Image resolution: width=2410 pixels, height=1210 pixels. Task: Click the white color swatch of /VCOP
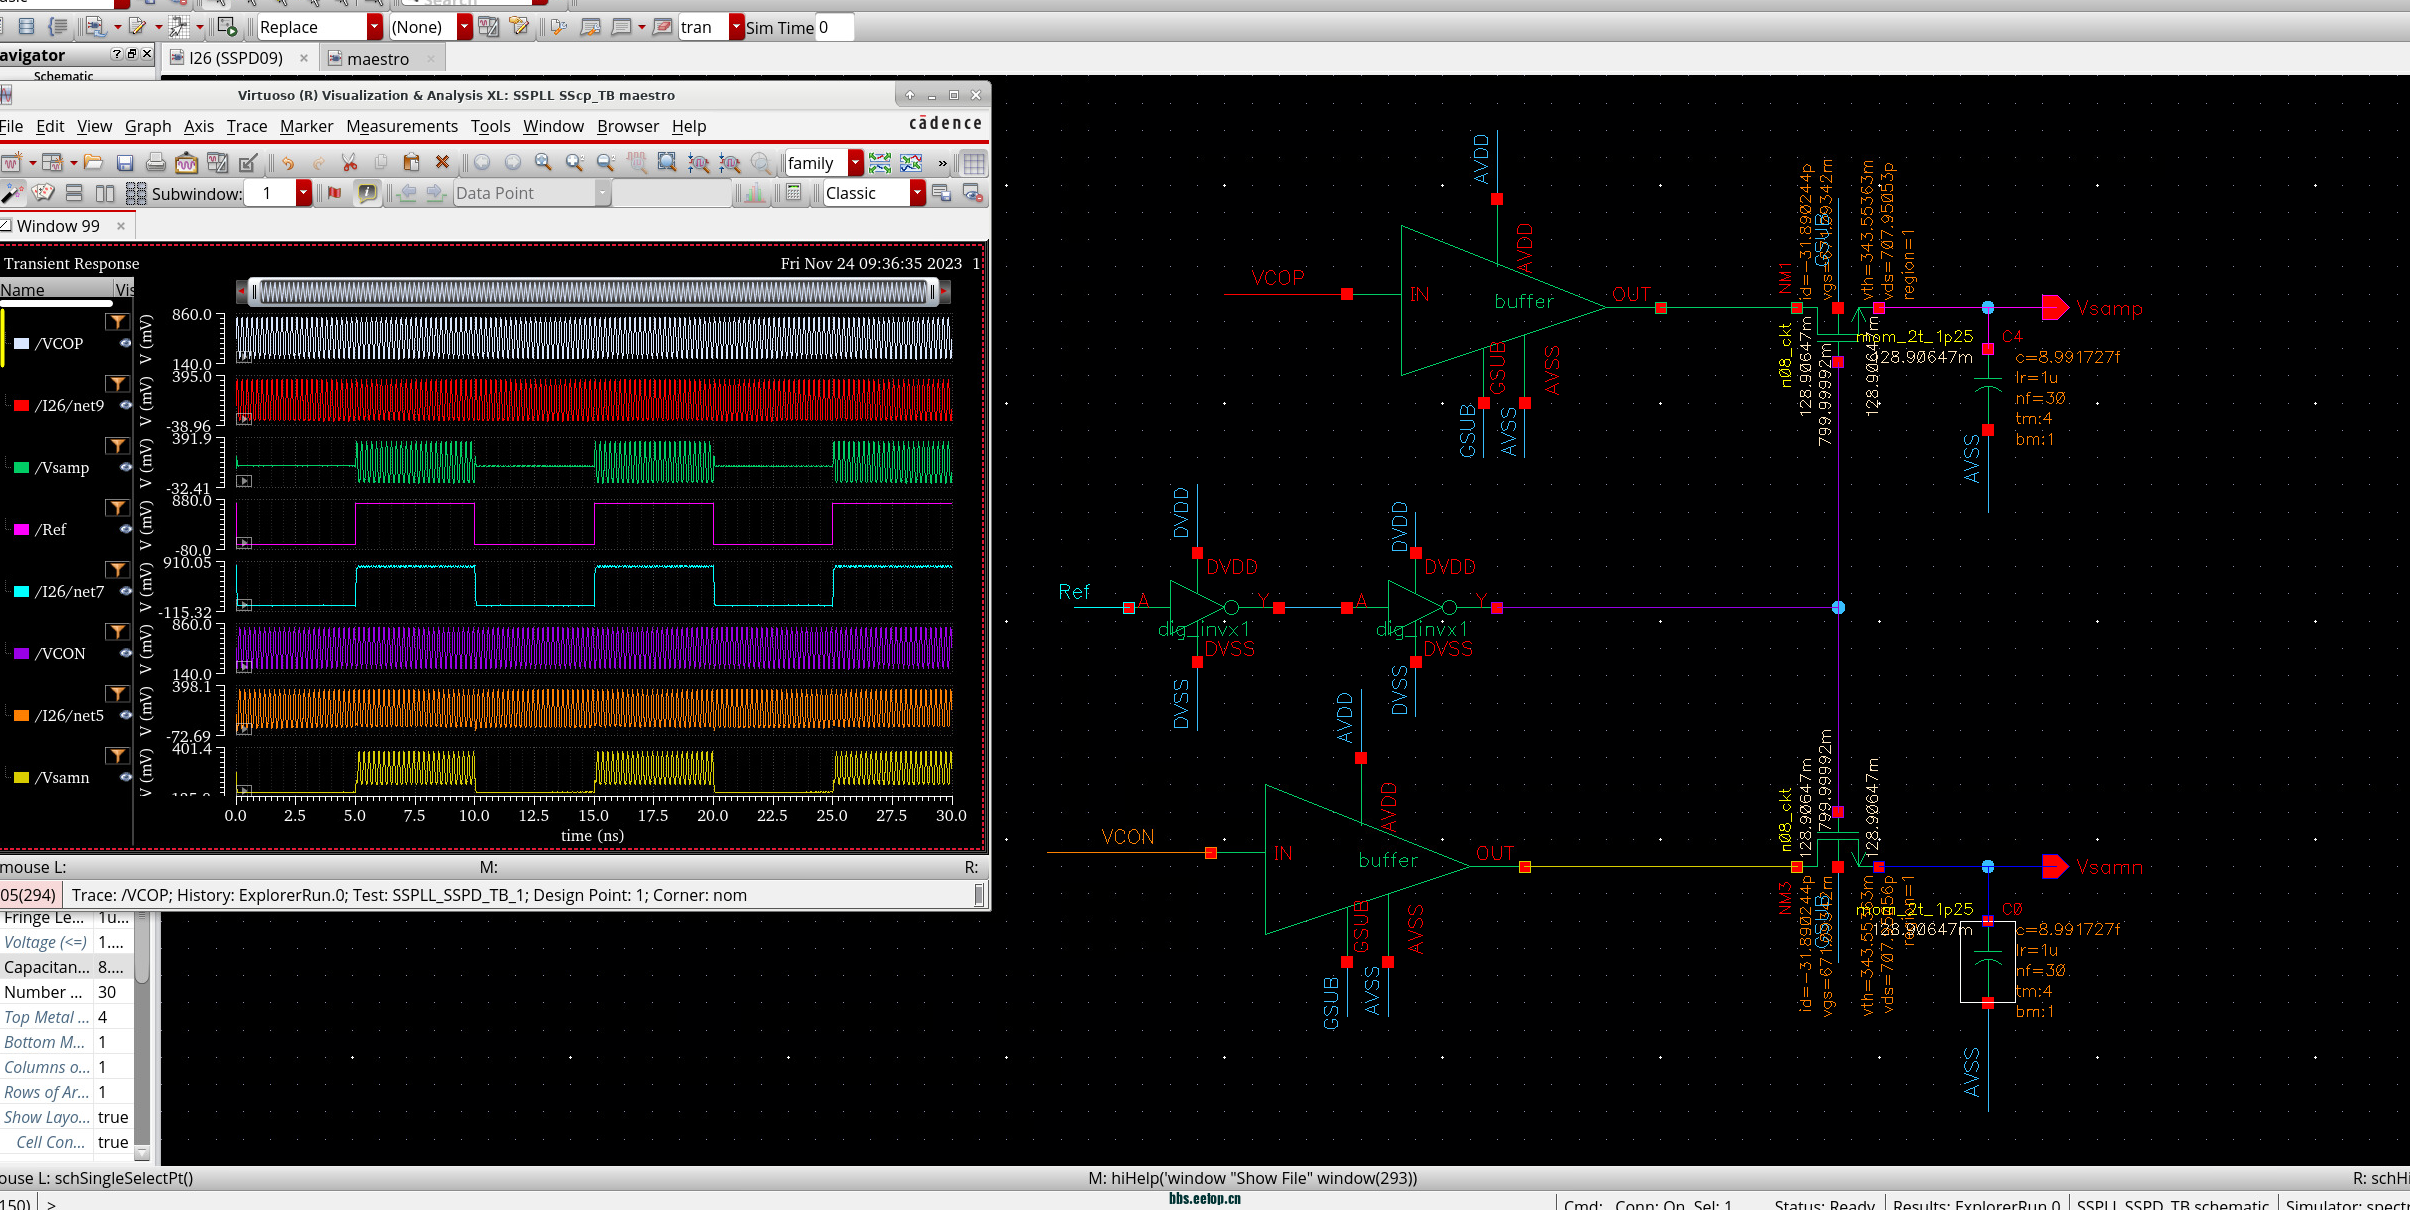pos(21,343)
